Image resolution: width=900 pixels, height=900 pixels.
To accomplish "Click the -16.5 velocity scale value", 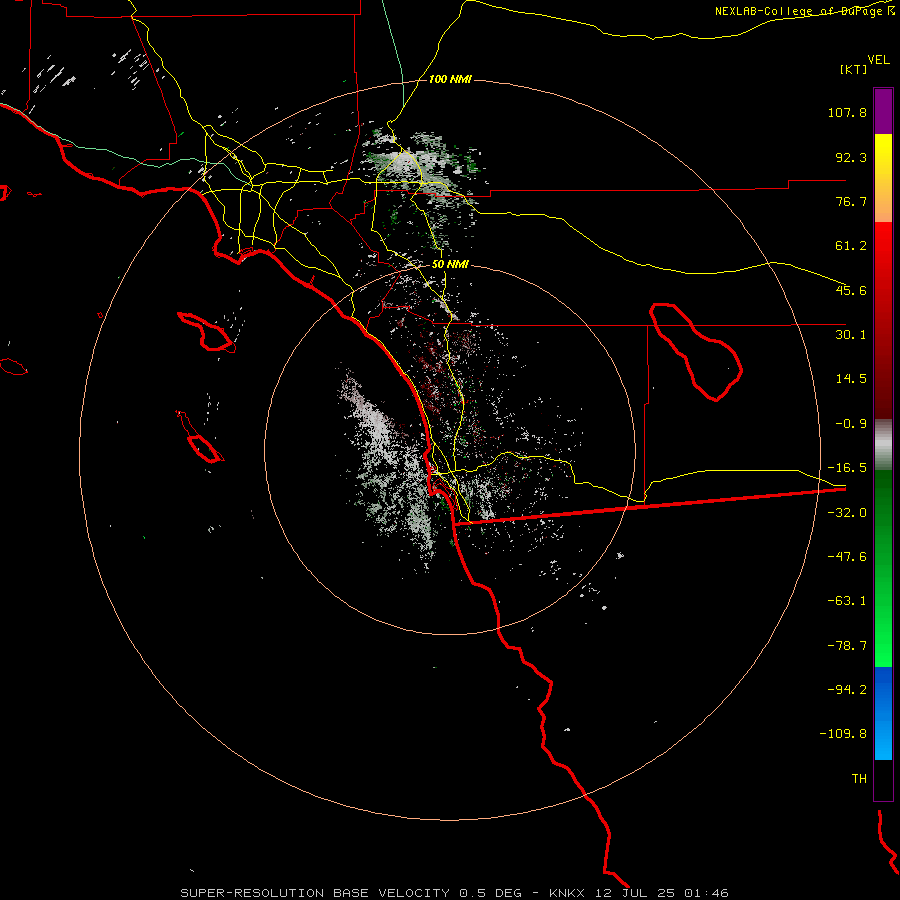I will pos(847,468).
